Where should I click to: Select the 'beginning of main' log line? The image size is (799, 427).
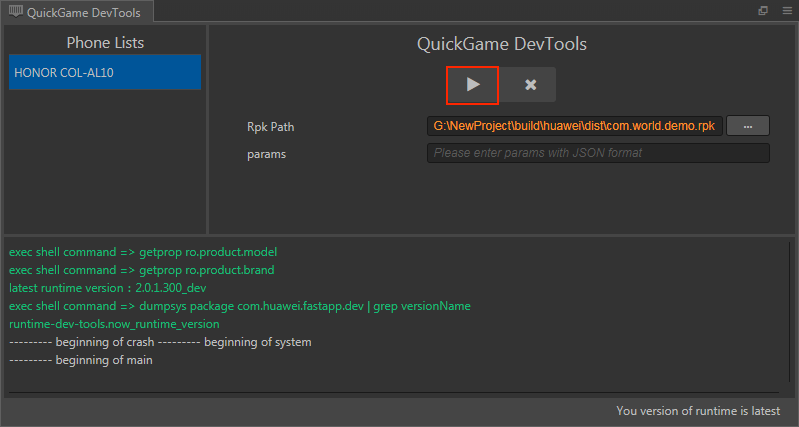tap(81, 360)
